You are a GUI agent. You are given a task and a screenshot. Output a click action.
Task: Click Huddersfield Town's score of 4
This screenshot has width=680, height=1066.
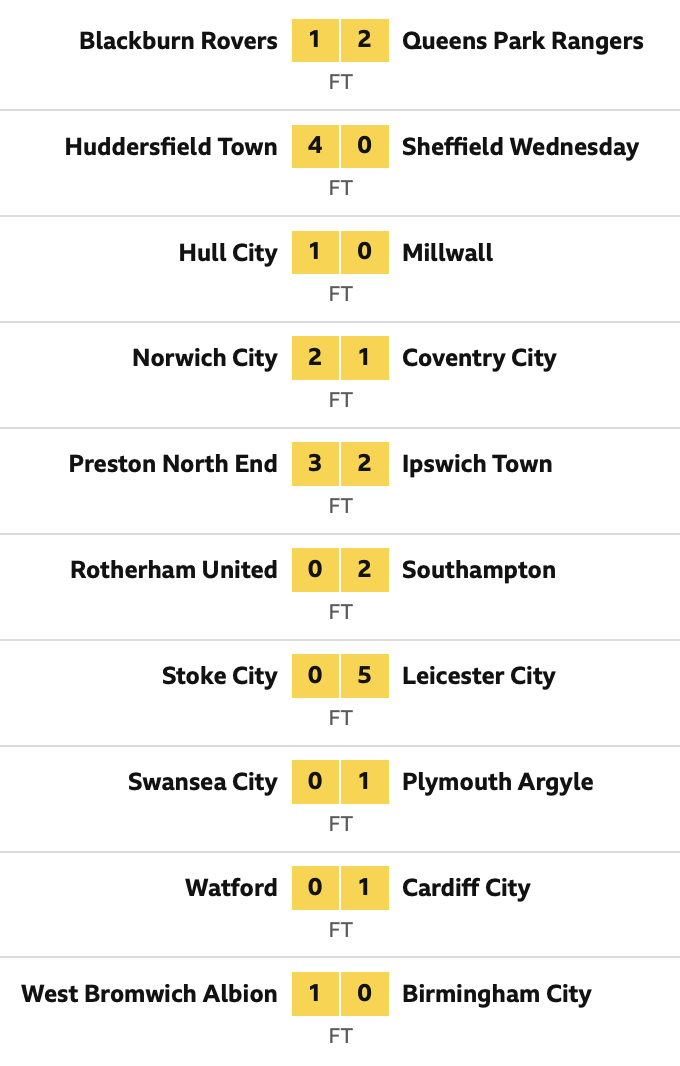[316, 147]
